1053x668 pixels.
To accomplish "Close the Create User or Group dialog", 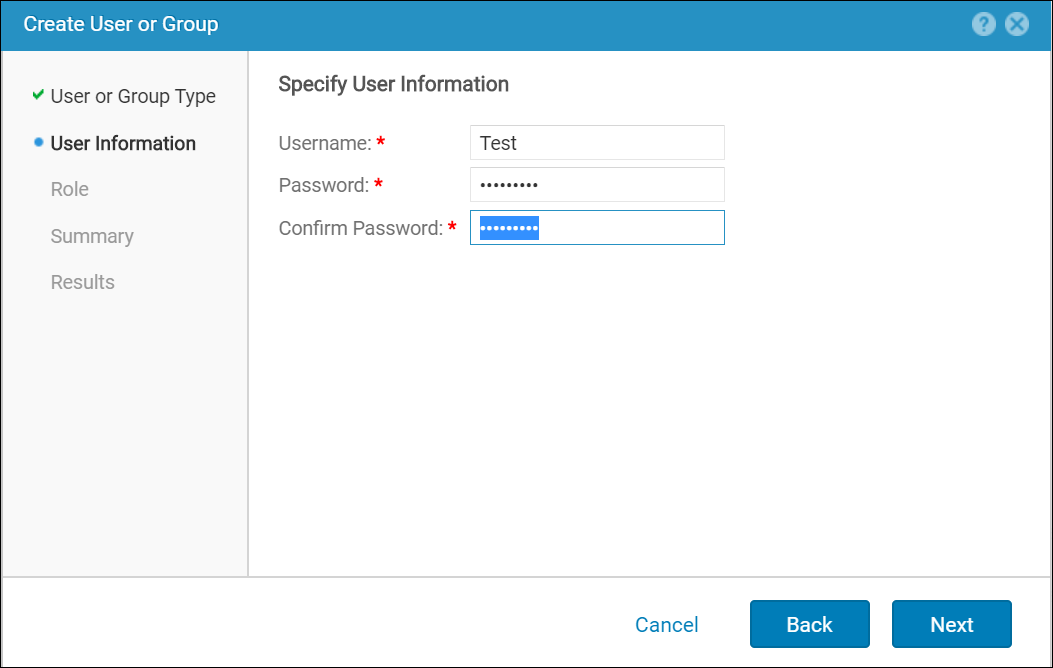I will click(1017, 25).
